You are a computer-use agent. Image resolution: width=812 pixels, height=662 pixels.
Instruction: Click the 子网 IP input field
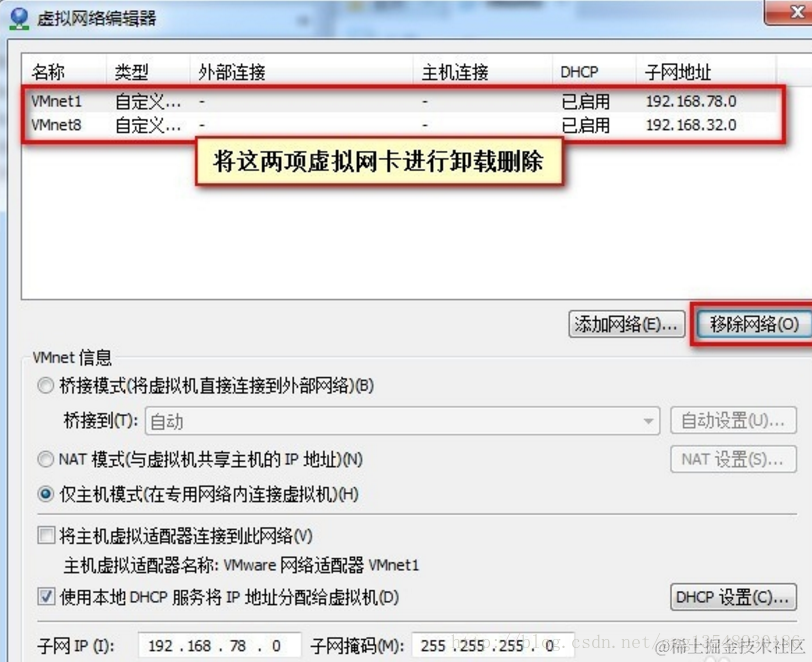pos(220,646)
